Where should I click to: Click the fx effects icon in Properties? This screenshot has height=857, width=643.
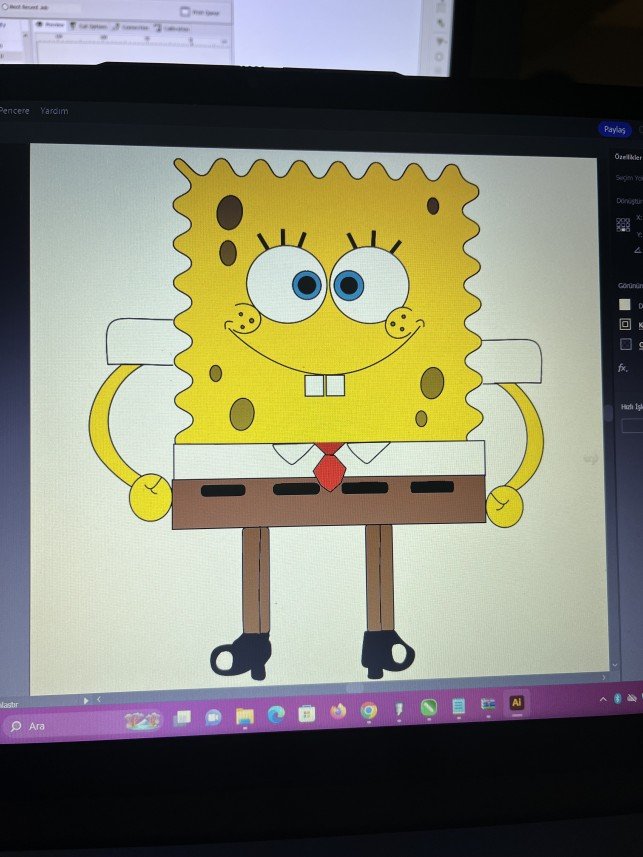623,368
